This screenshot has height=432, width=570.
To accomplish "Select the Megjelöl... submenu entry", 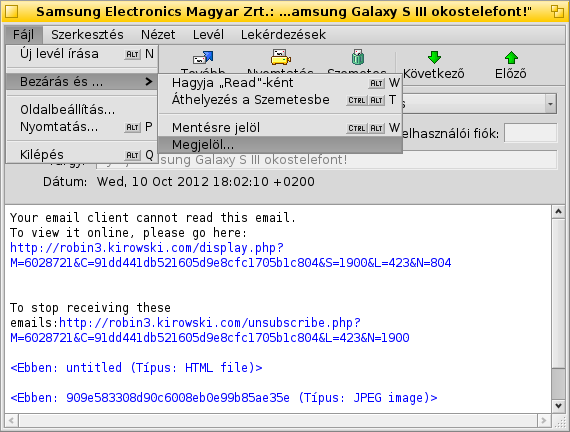I will coord(280,145).
